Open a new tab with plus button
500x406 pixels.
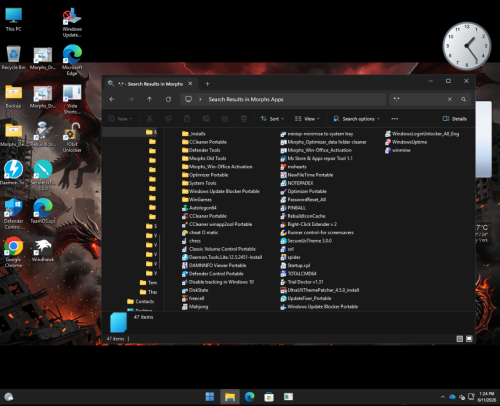207,84
